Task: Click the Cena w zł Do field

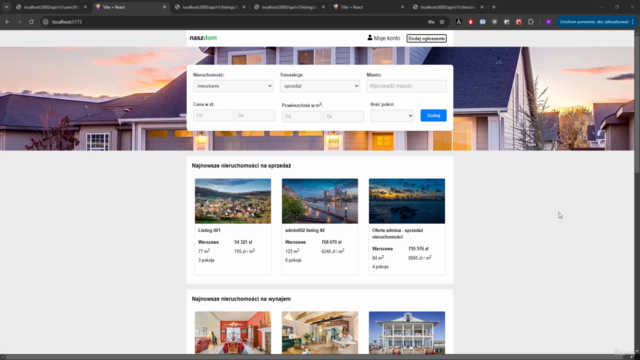Action: [x=255, y=116]
